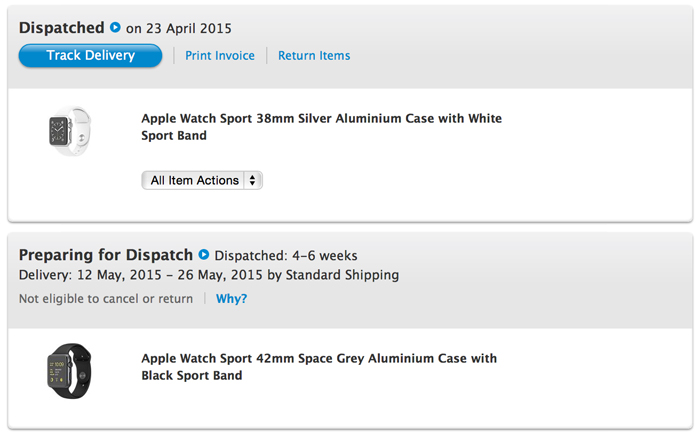
Task: Open the black Apple Watch product image
Action: [69, 371]
